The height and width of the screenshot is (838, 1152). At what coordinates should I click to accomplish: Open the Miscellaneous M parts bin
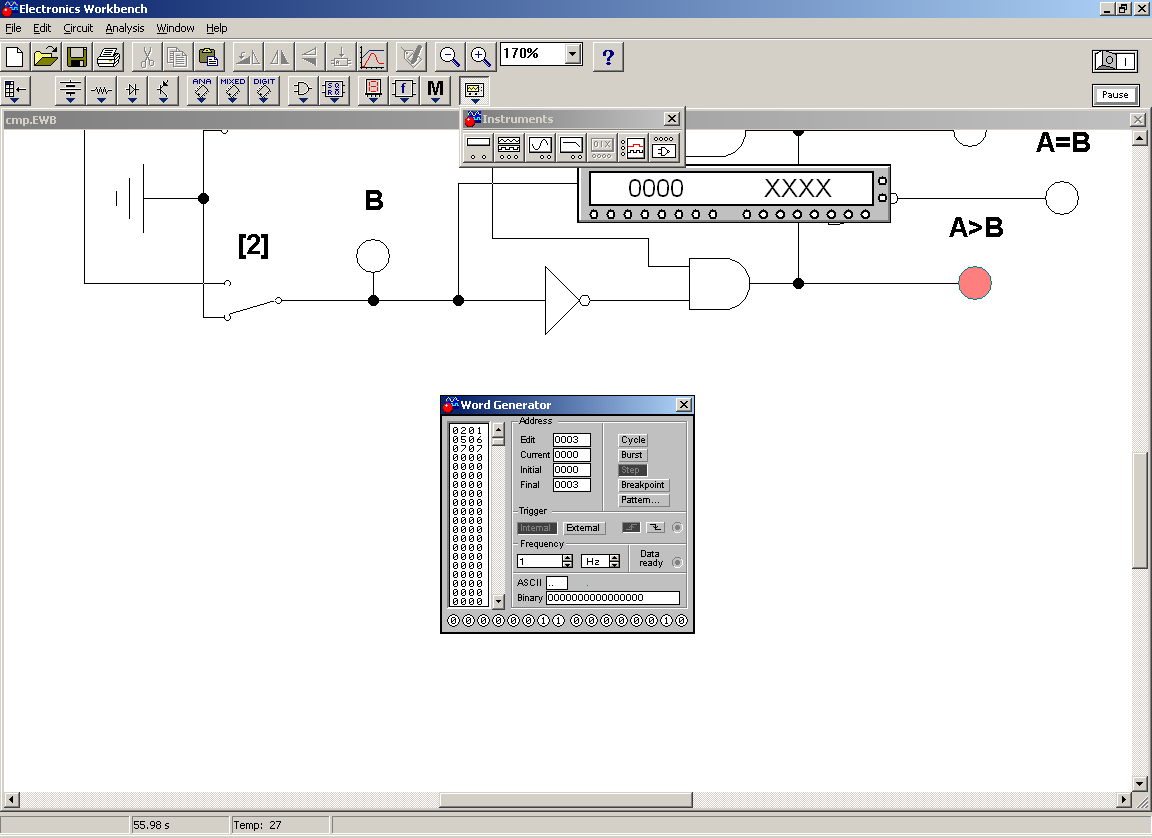(435, 91)
